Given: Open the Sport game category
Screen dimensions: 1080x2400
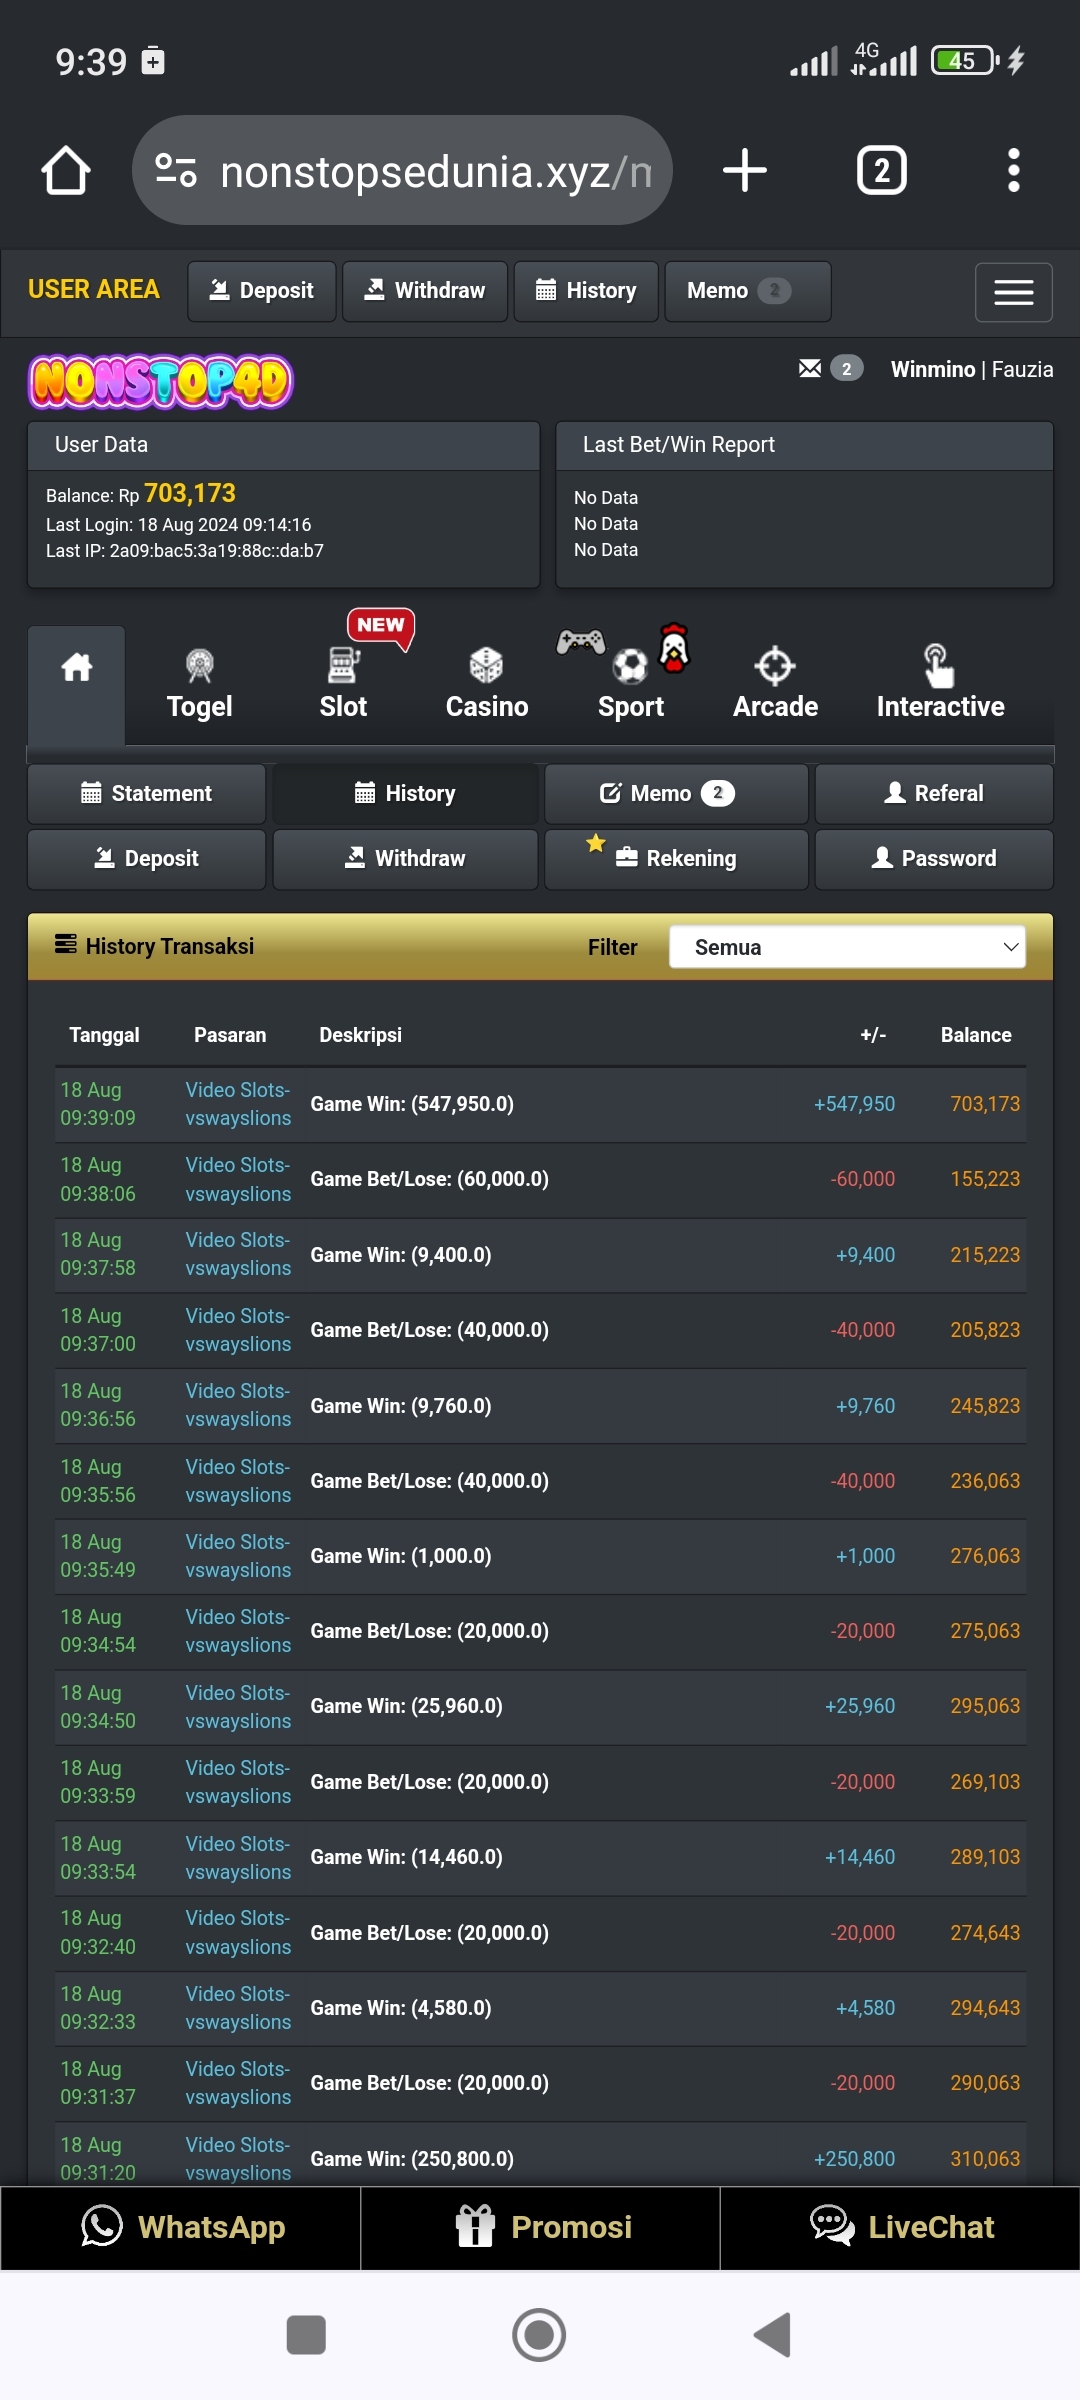Looking at the screenshot, I should (631, 685).
